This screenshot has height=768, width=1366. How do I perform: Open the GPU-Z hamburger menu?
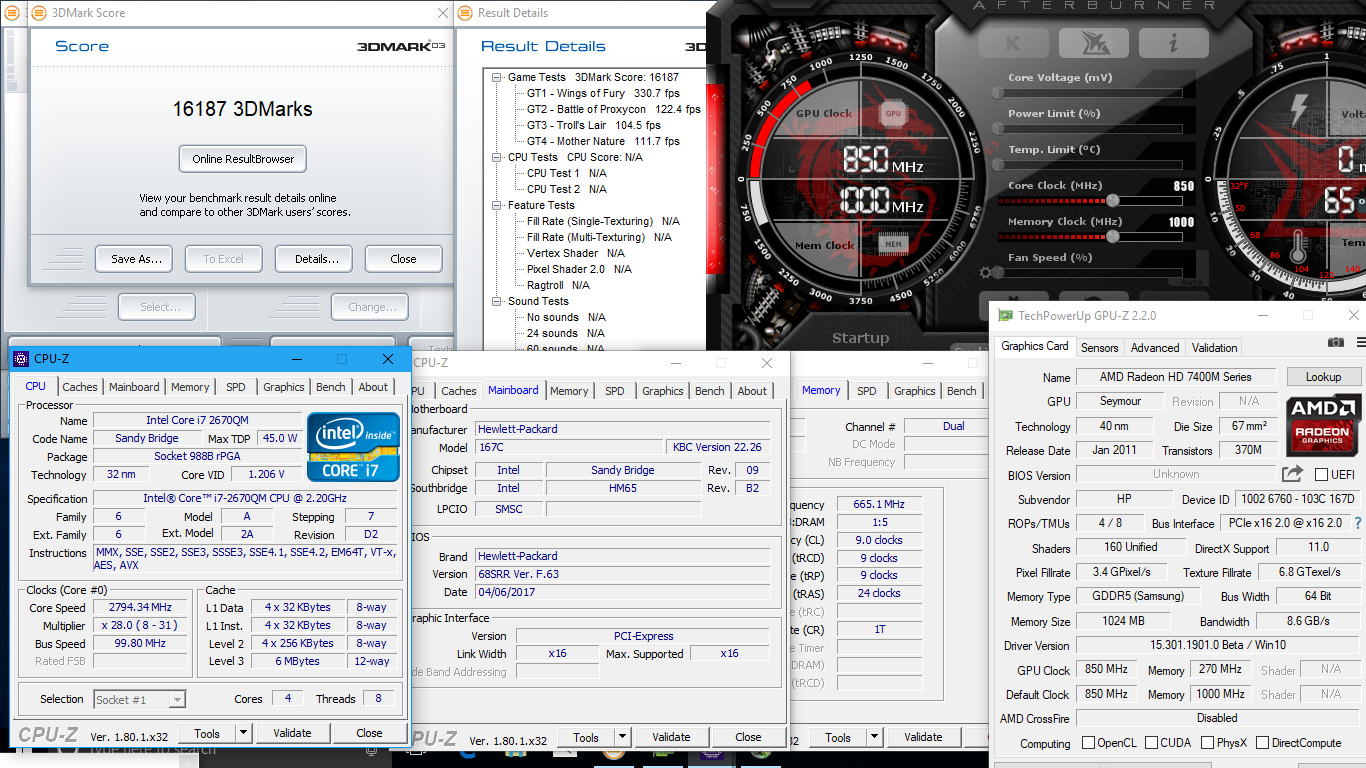click(x=1361, y=342)
